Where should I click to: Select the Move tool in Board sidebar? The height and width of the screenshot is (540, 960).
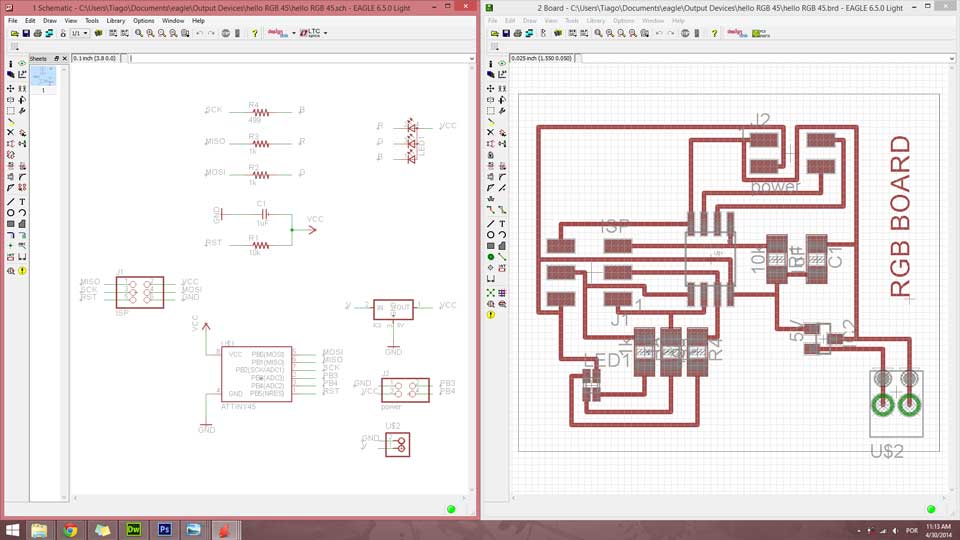click(x=490, y=88)
